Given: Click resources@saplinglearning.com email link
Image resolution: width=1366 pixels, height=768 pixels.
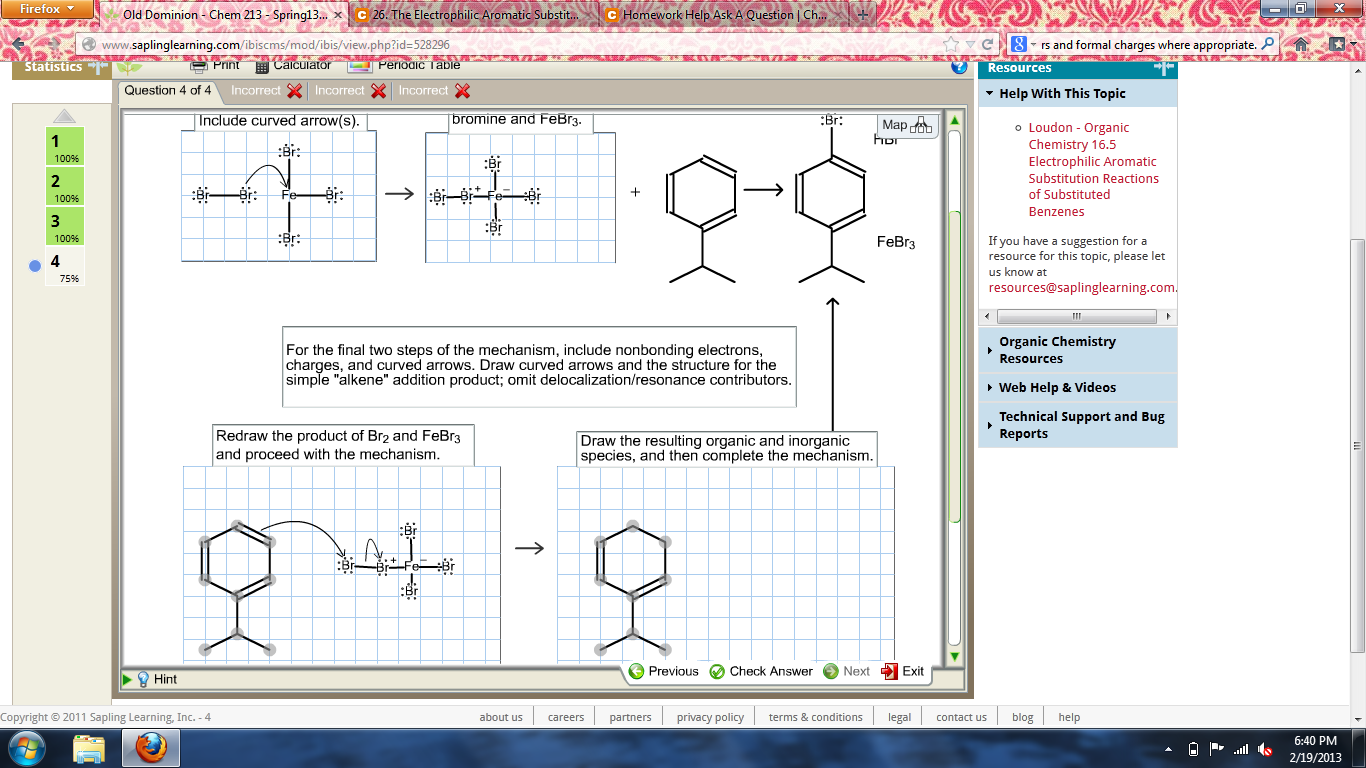Looking at the screenshot, I should click(x=1083, y=288).
